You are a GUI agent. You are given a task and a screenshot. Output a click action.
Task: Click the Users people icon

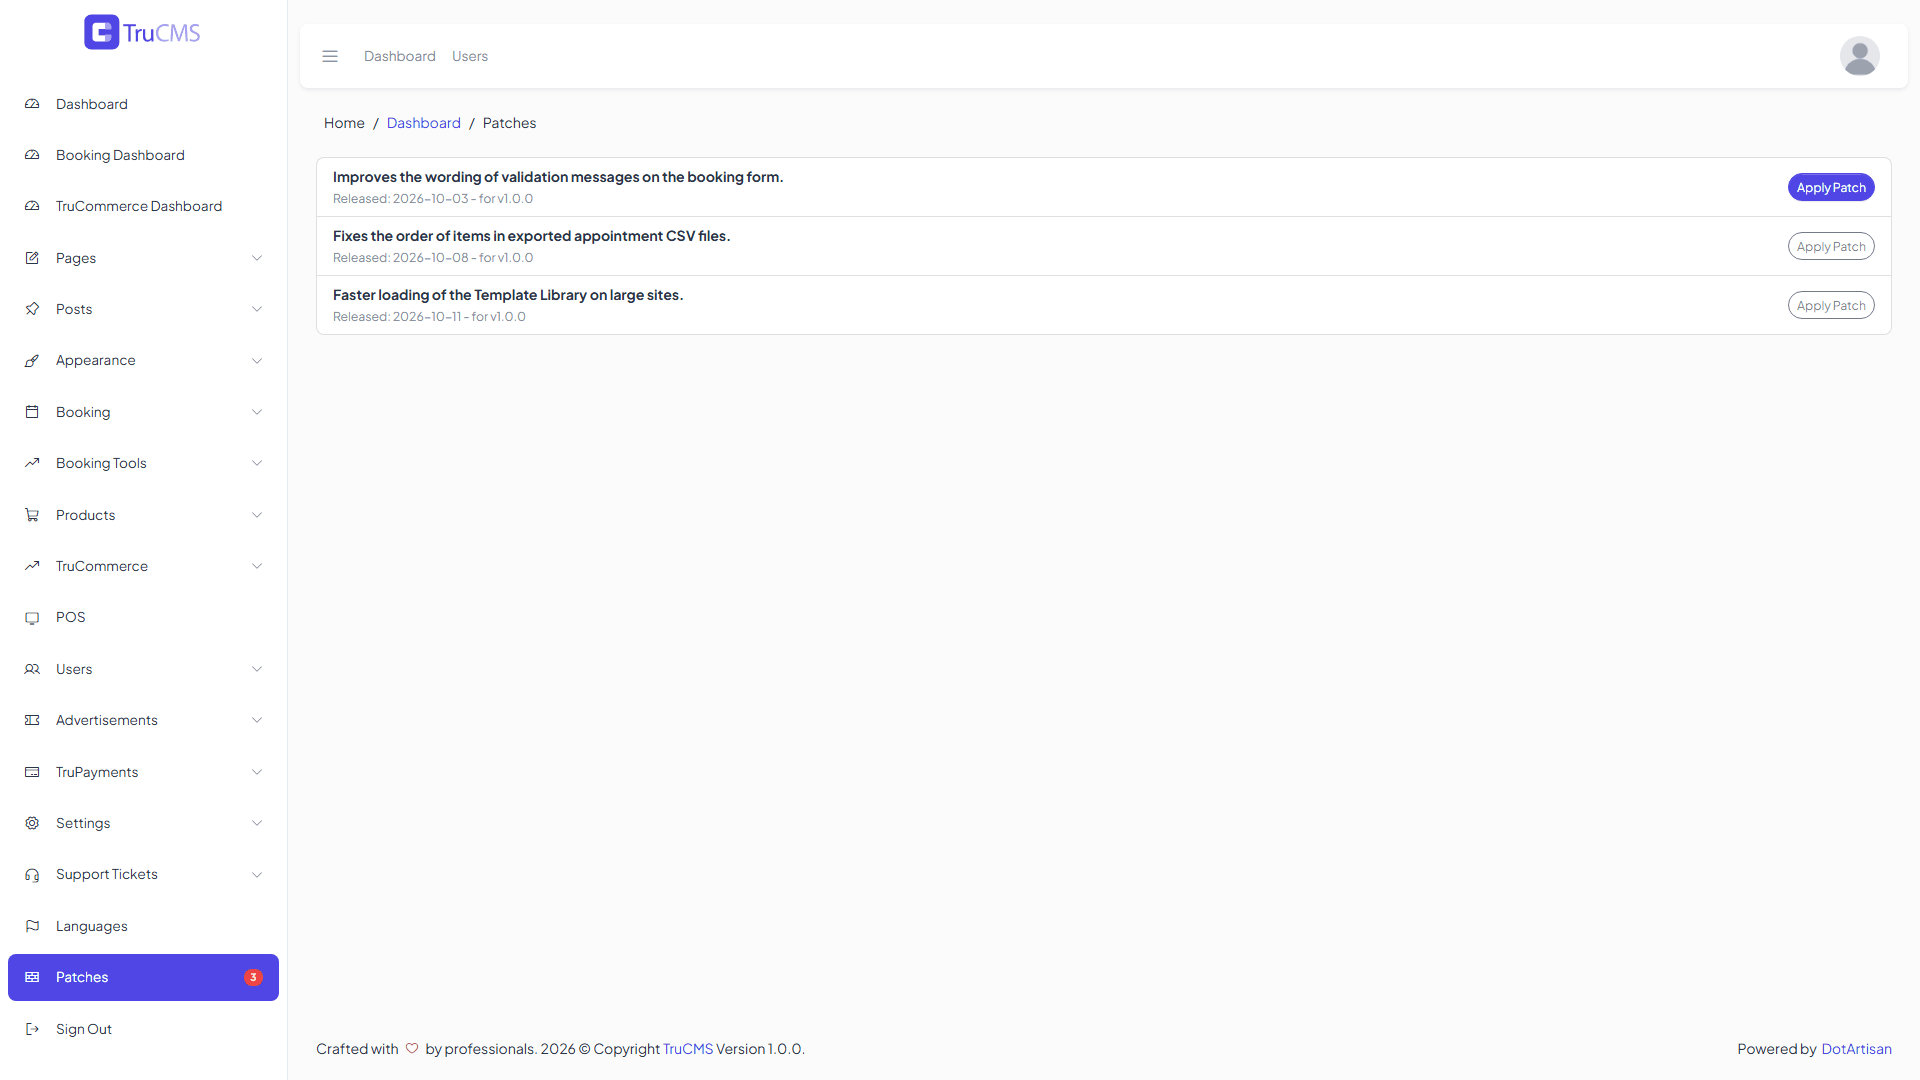pyautogui.click(x=32, y=669)
